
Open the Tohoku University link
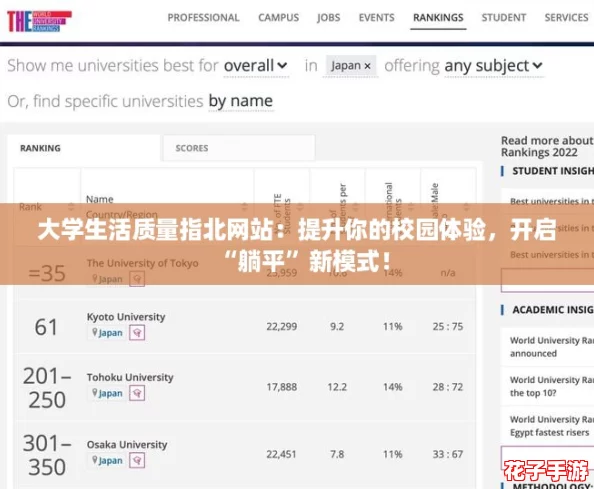(x=130, y=377)
